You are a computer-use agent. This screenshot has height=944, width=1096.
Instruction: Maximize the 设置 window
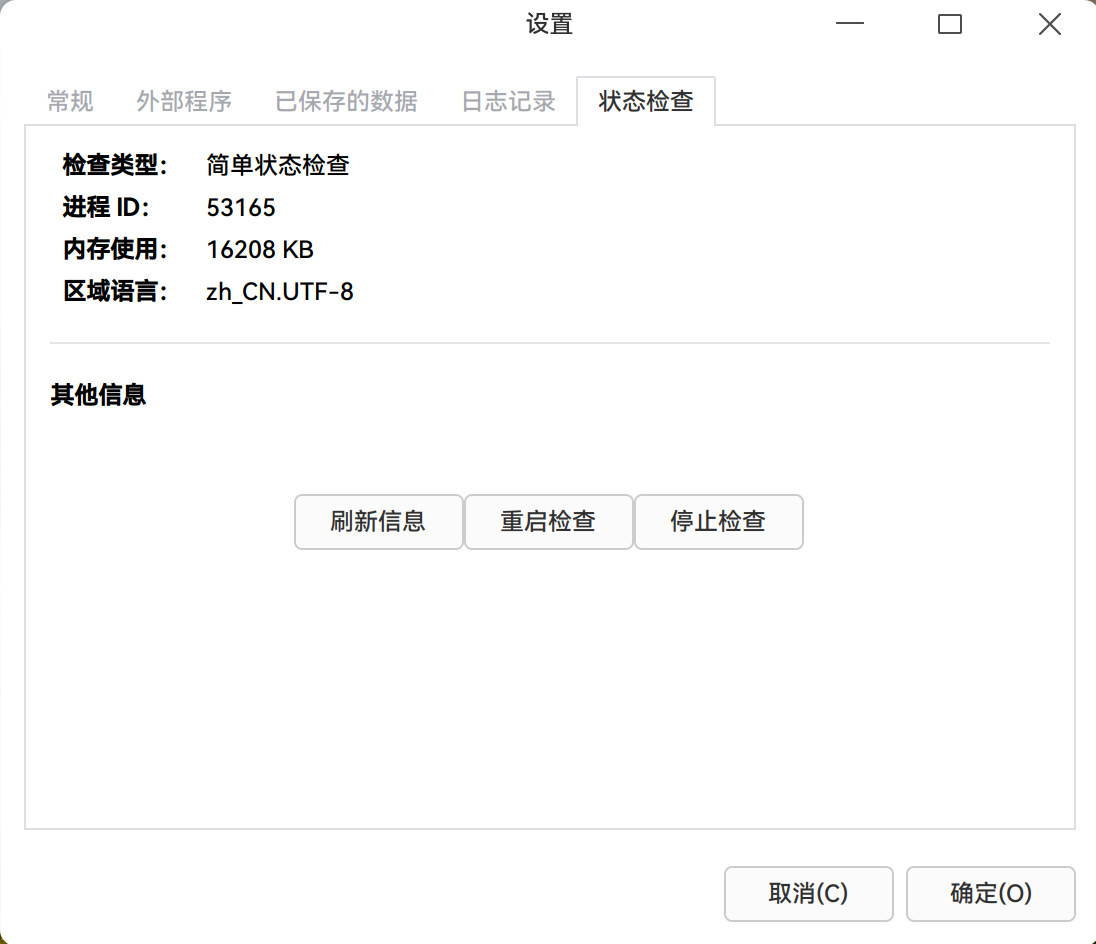[949, 23]
